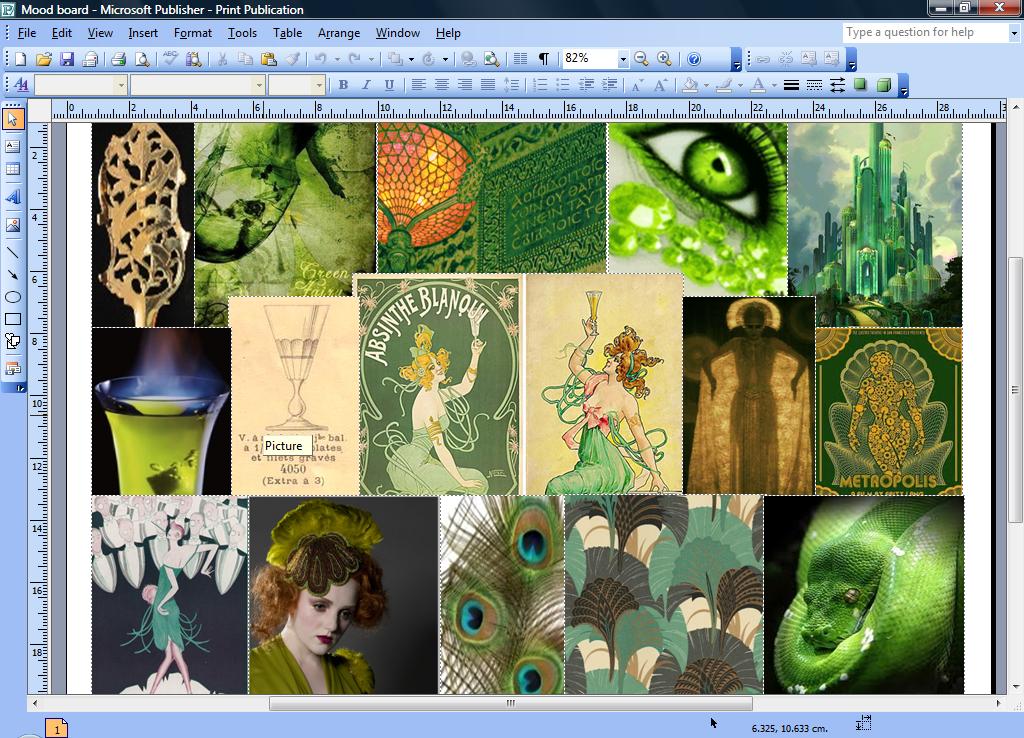The height and width of the screenshot is (738, 1024).
Task: Expand Font Color dropdown arrow
Action: (x=775, y=85)
